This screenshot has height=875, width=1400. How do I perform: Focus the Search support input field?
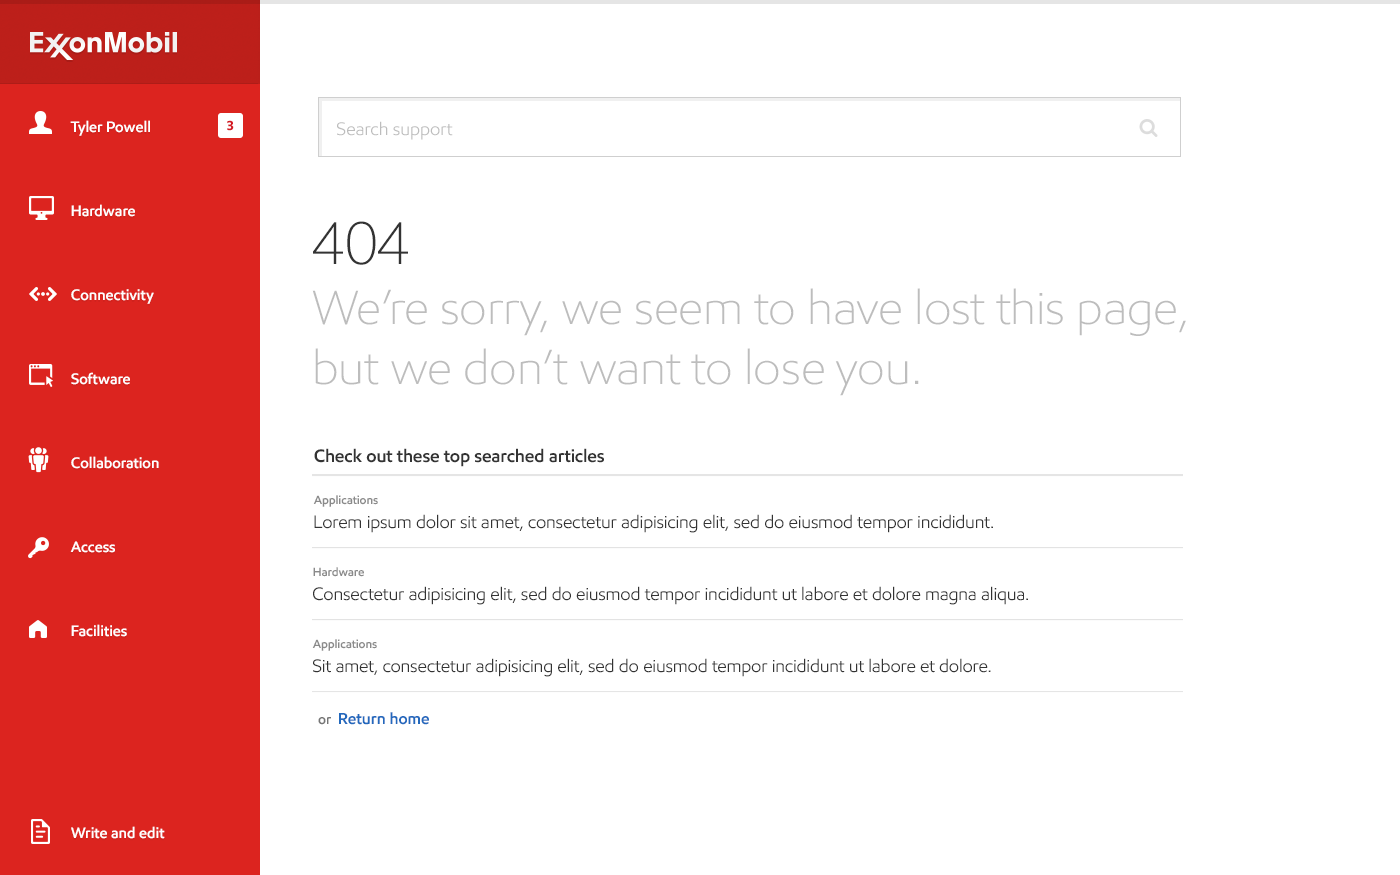730,128
